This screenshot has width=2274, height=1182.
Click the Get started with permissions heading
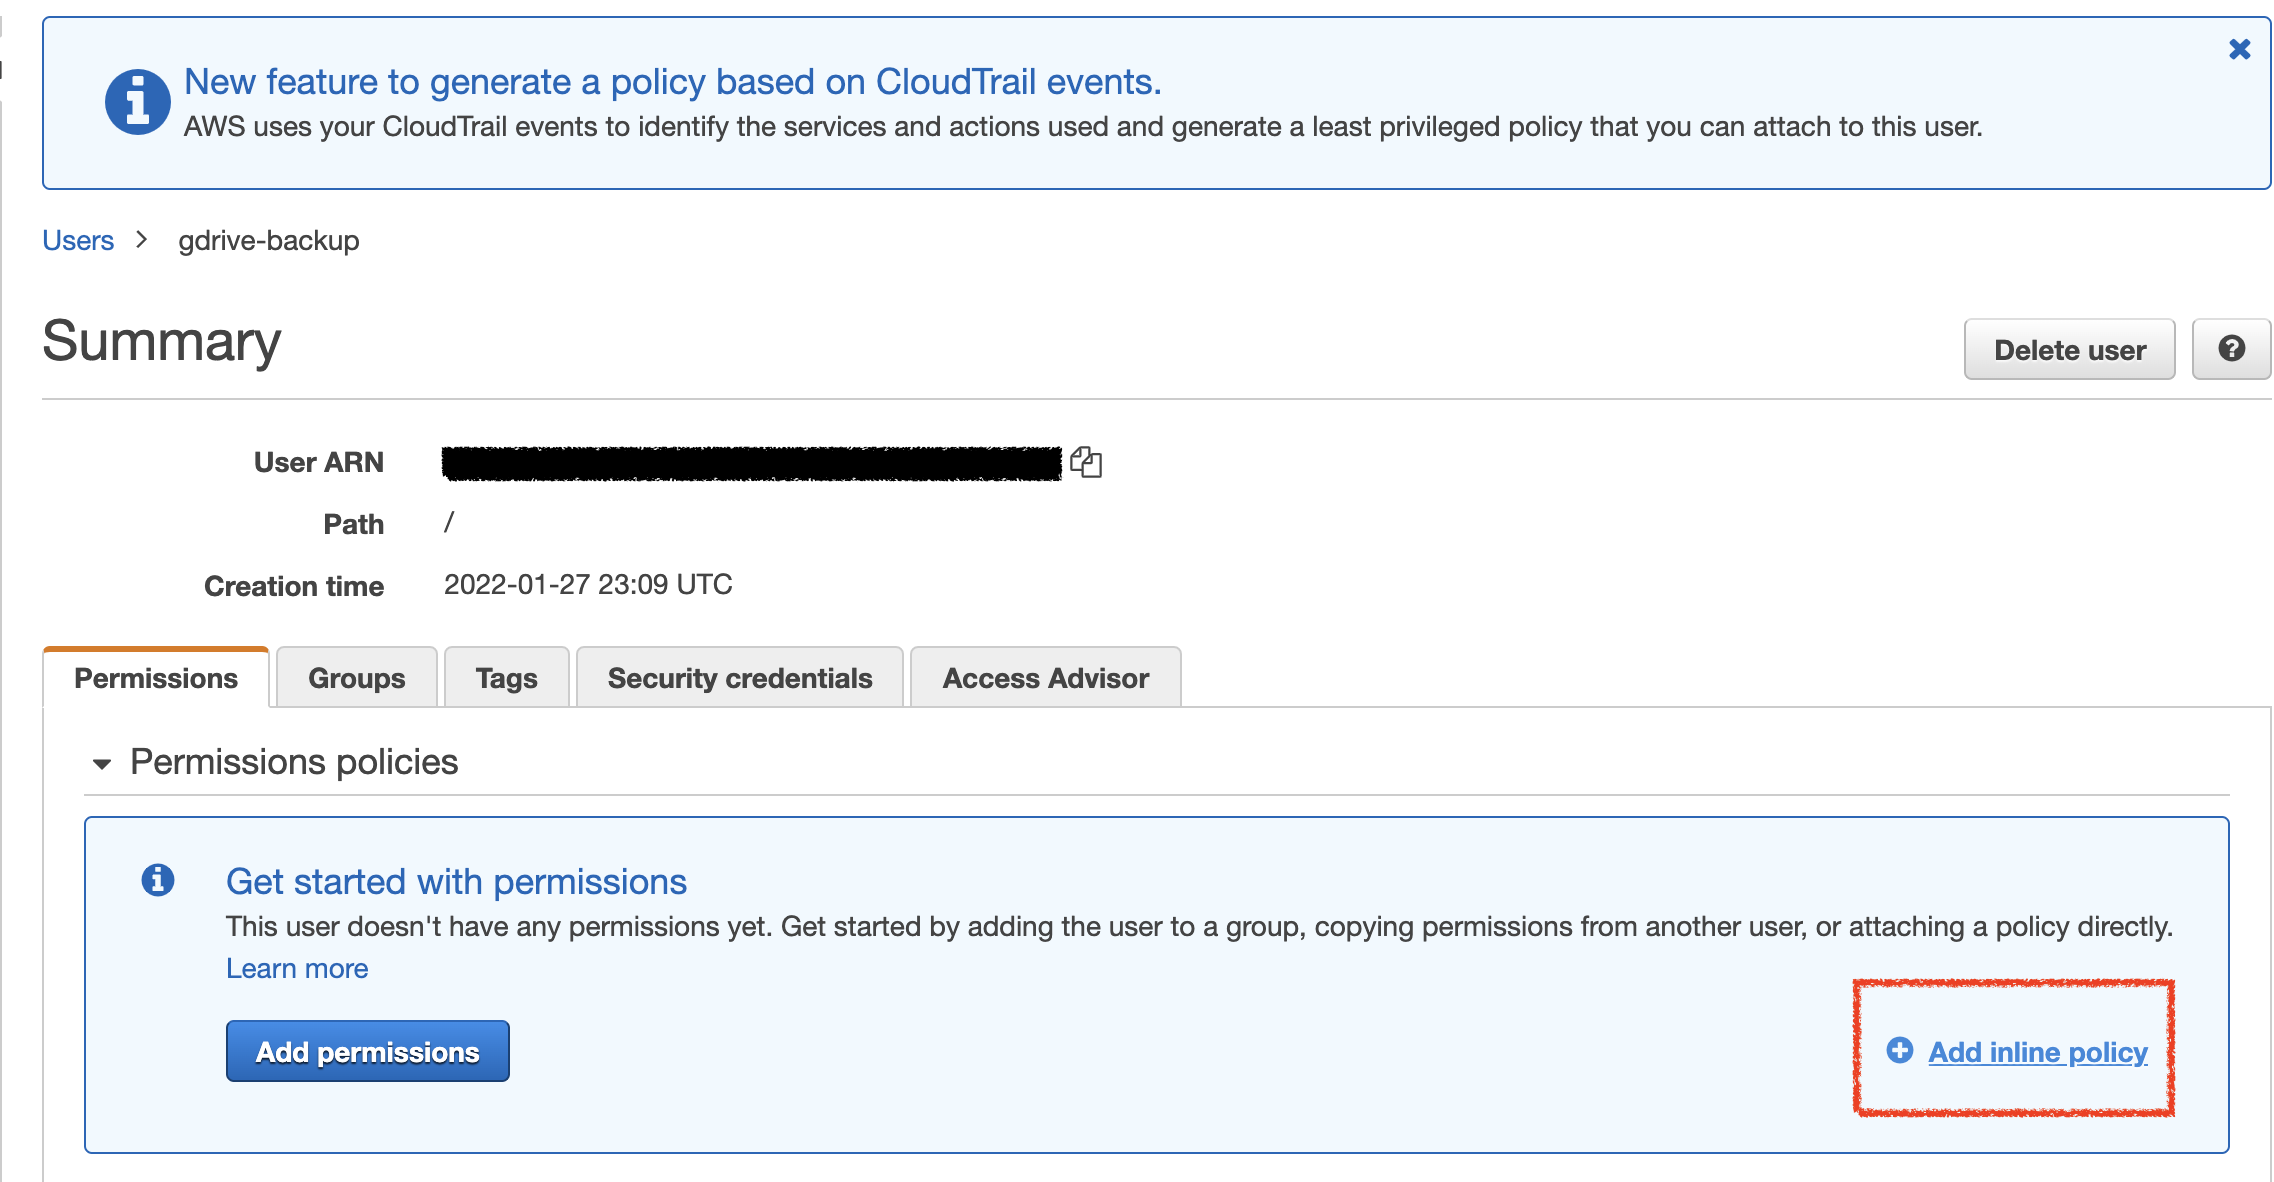pos(456,882)
